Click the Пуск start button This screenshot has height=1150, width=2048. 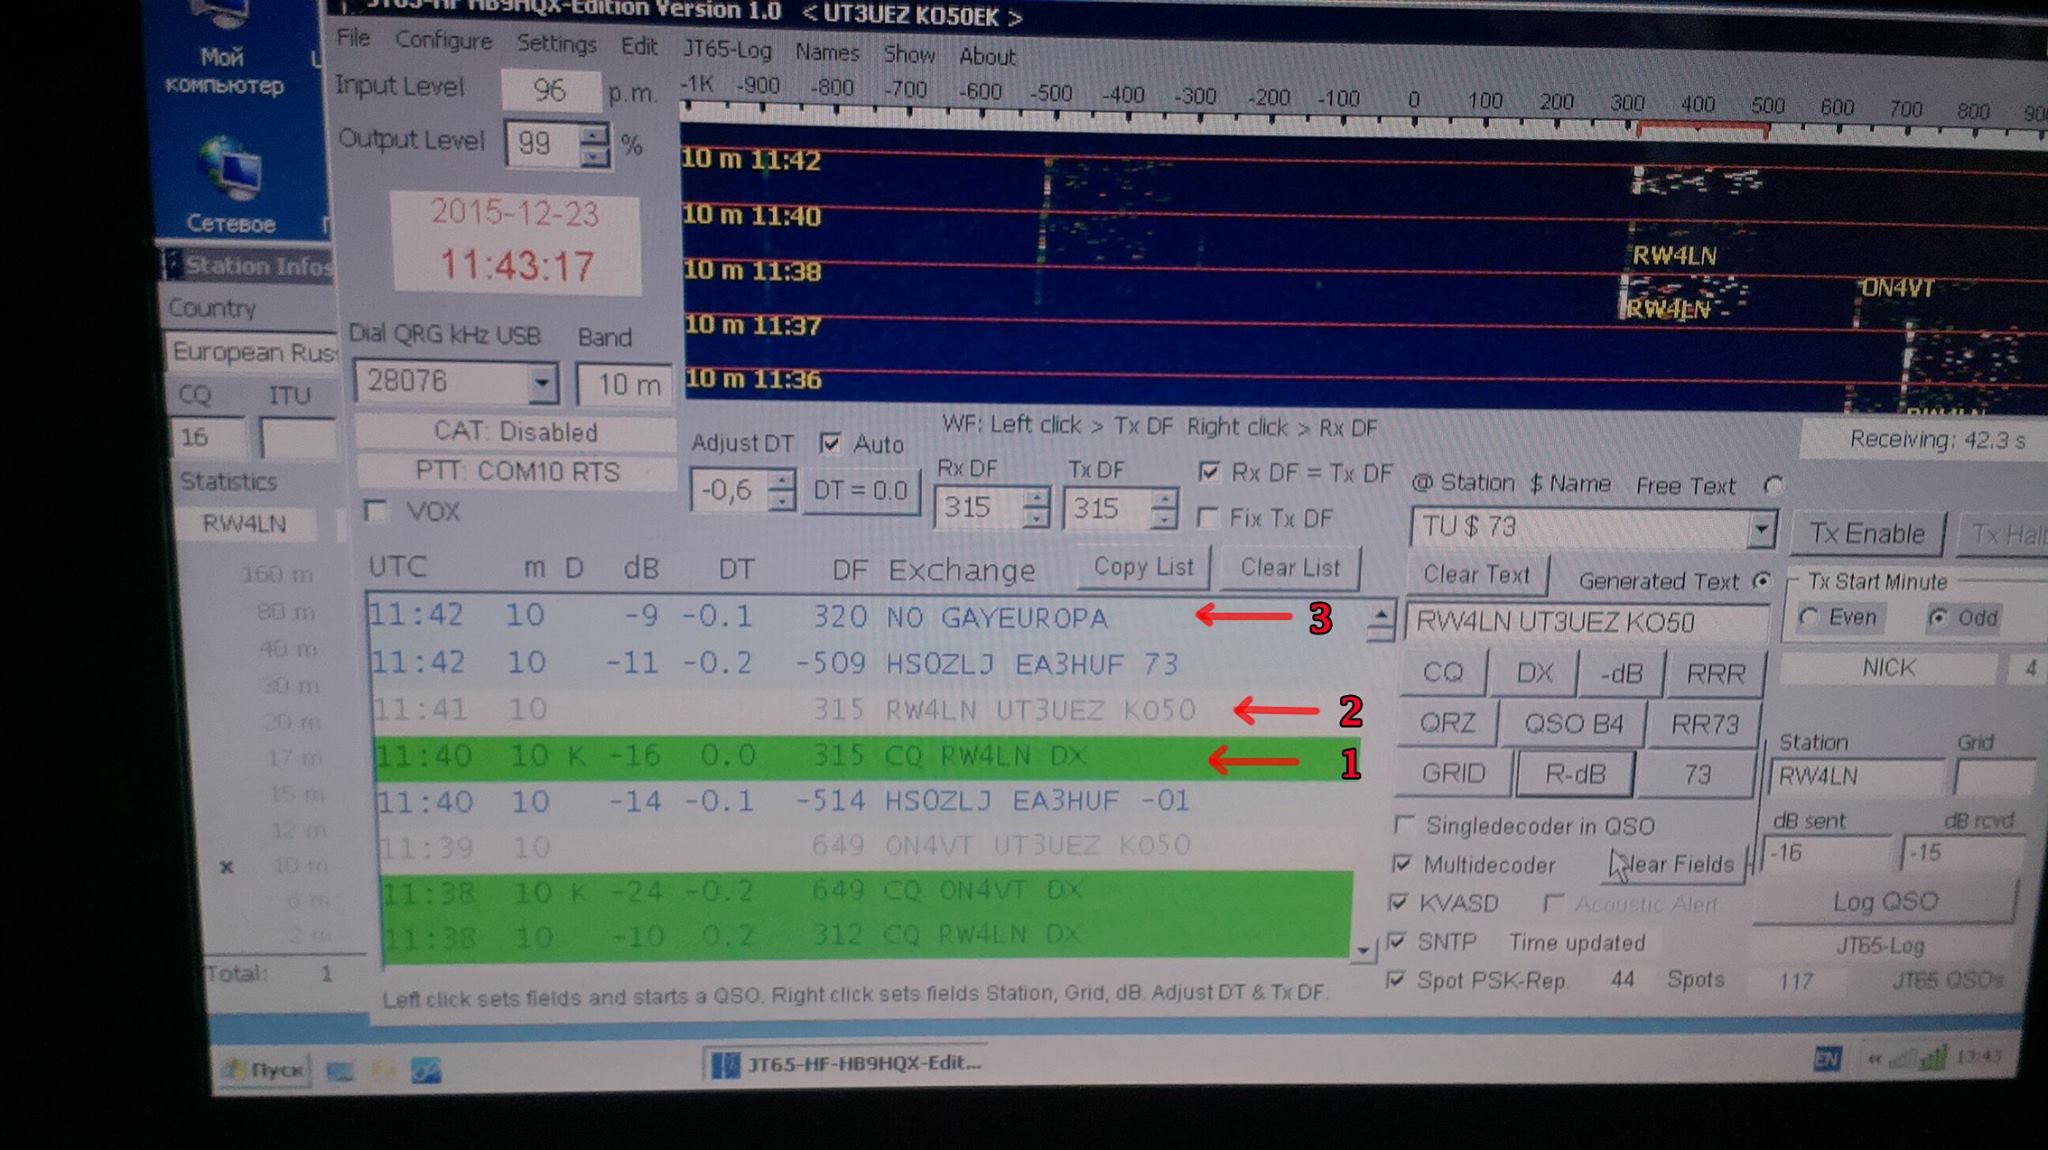265,1070
